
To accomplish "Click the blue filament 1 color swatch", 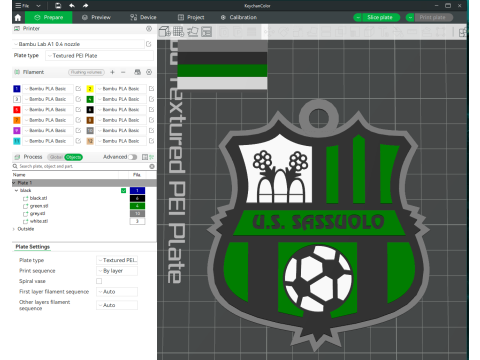I will pos(17,89).
